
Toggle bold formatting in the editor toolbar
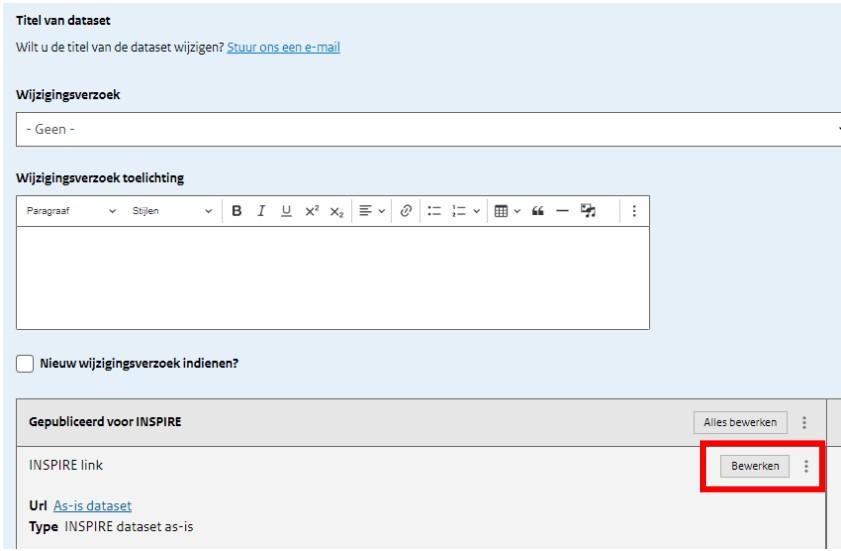[x=237, y=211]
